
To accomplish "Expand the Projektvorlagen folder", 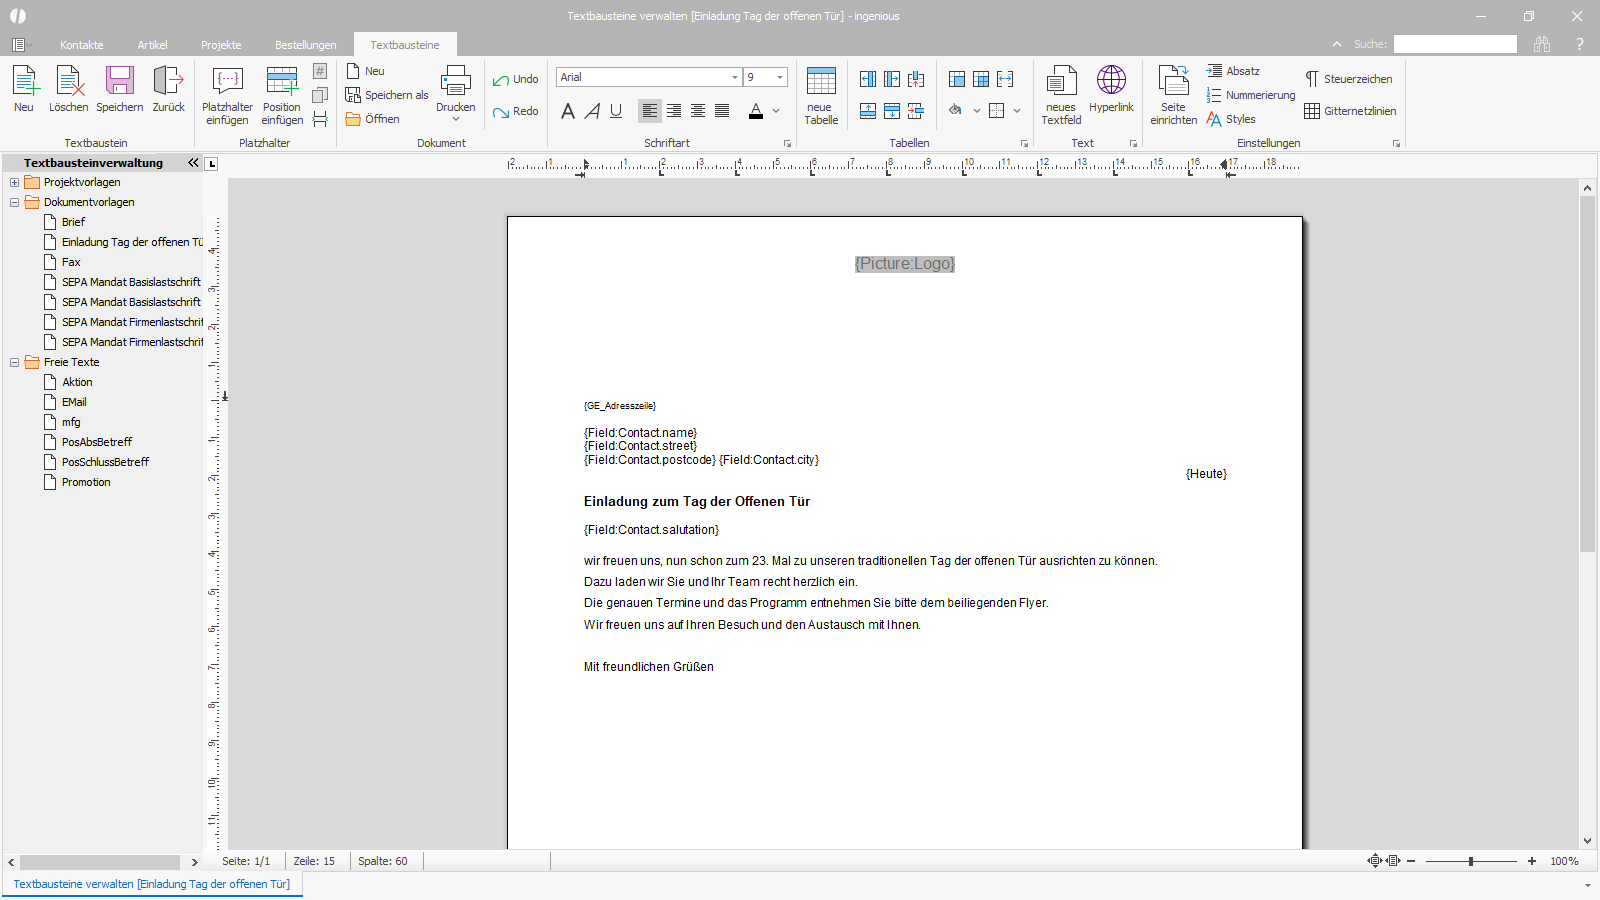I will (x=14, y=182).
